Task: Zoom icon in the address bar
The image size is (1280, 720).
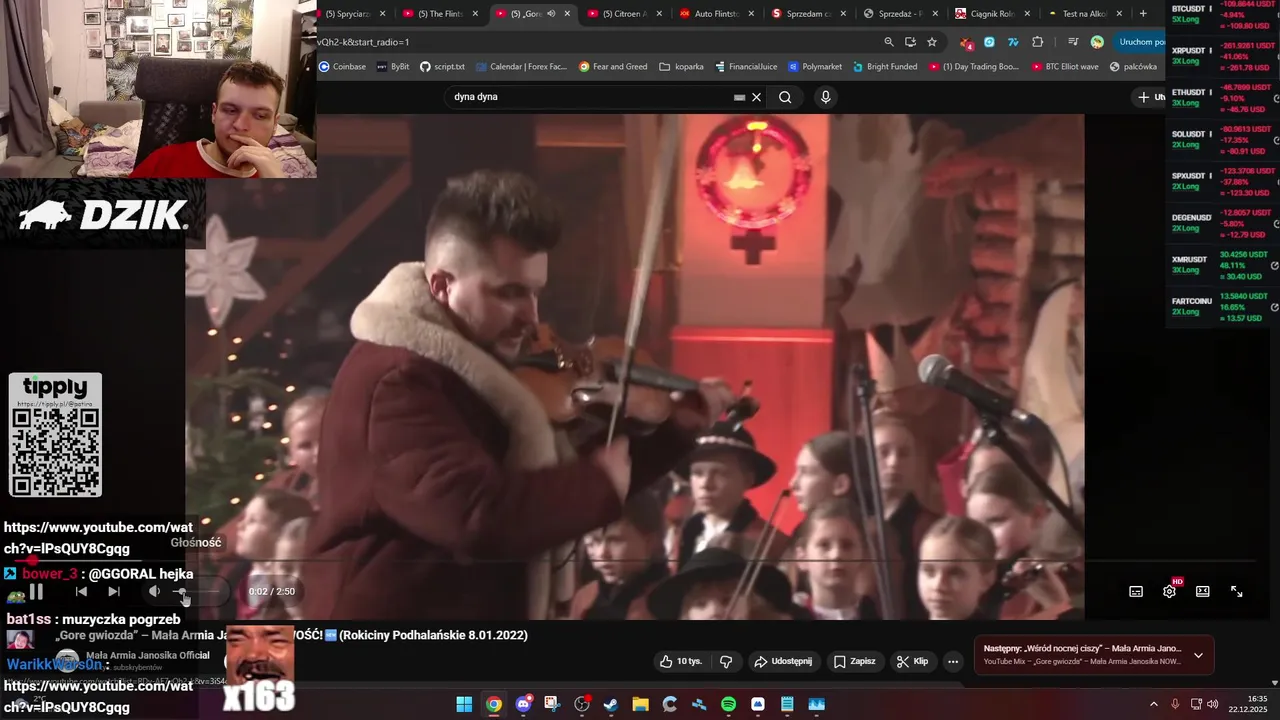Action: [888, 42]
